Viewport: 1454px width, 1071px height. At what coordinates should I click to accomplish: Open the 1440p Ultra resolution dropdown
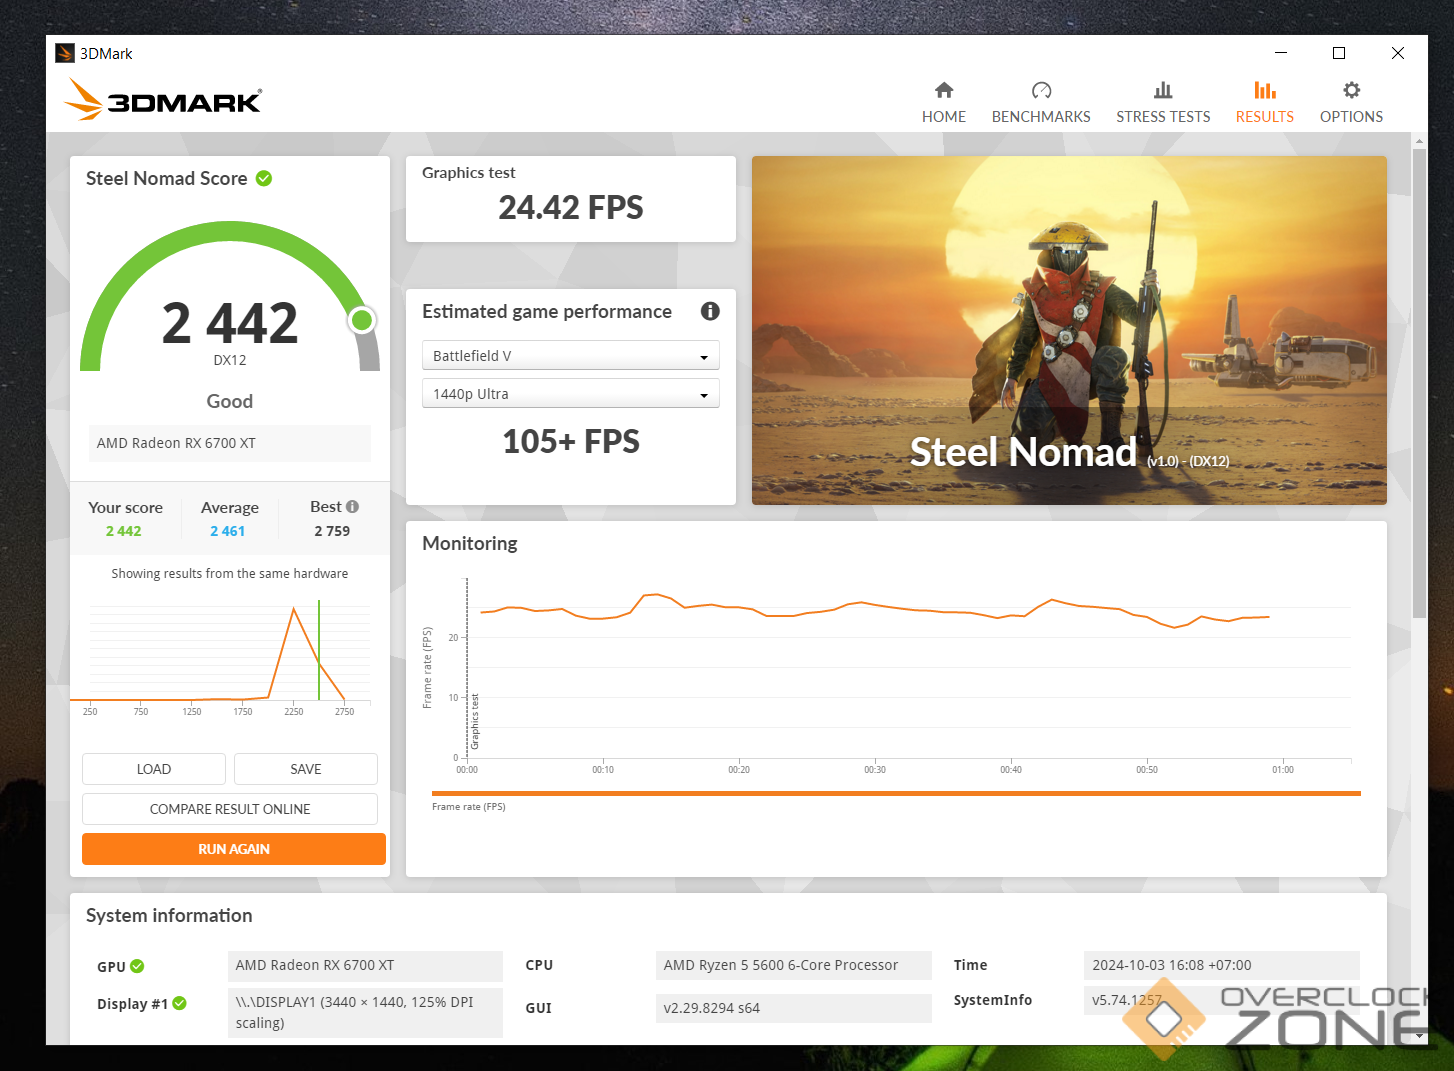pyautogui.click(x=570, y=394)
